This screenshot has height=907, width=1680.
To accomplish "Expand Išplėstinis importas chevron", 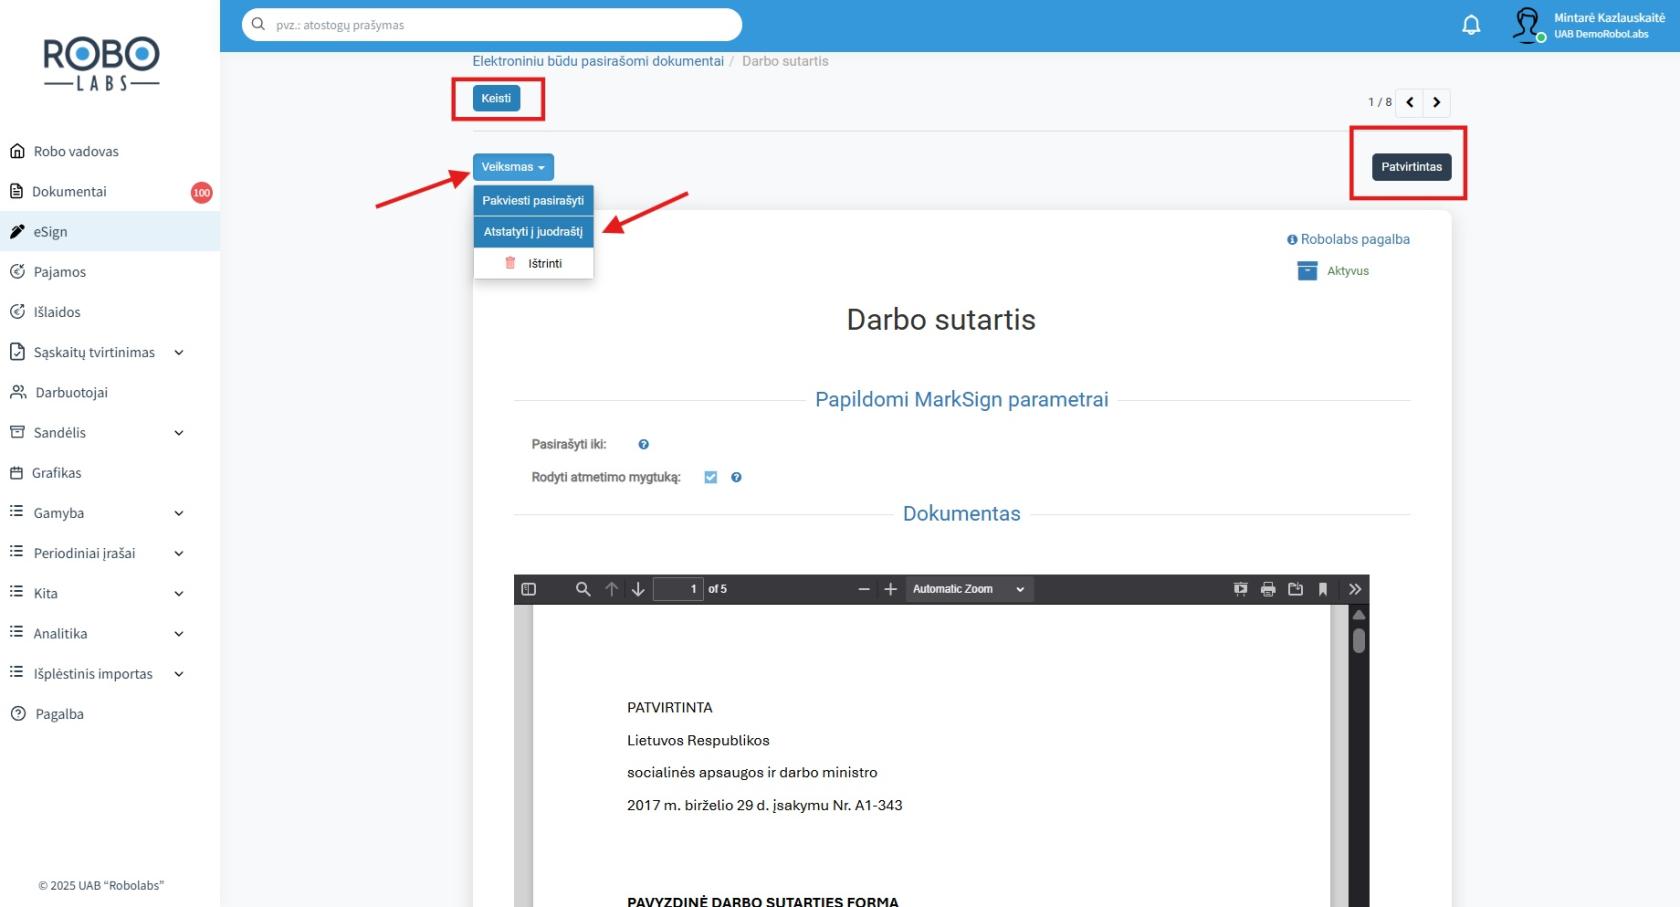I will click(x=179, y=674).
